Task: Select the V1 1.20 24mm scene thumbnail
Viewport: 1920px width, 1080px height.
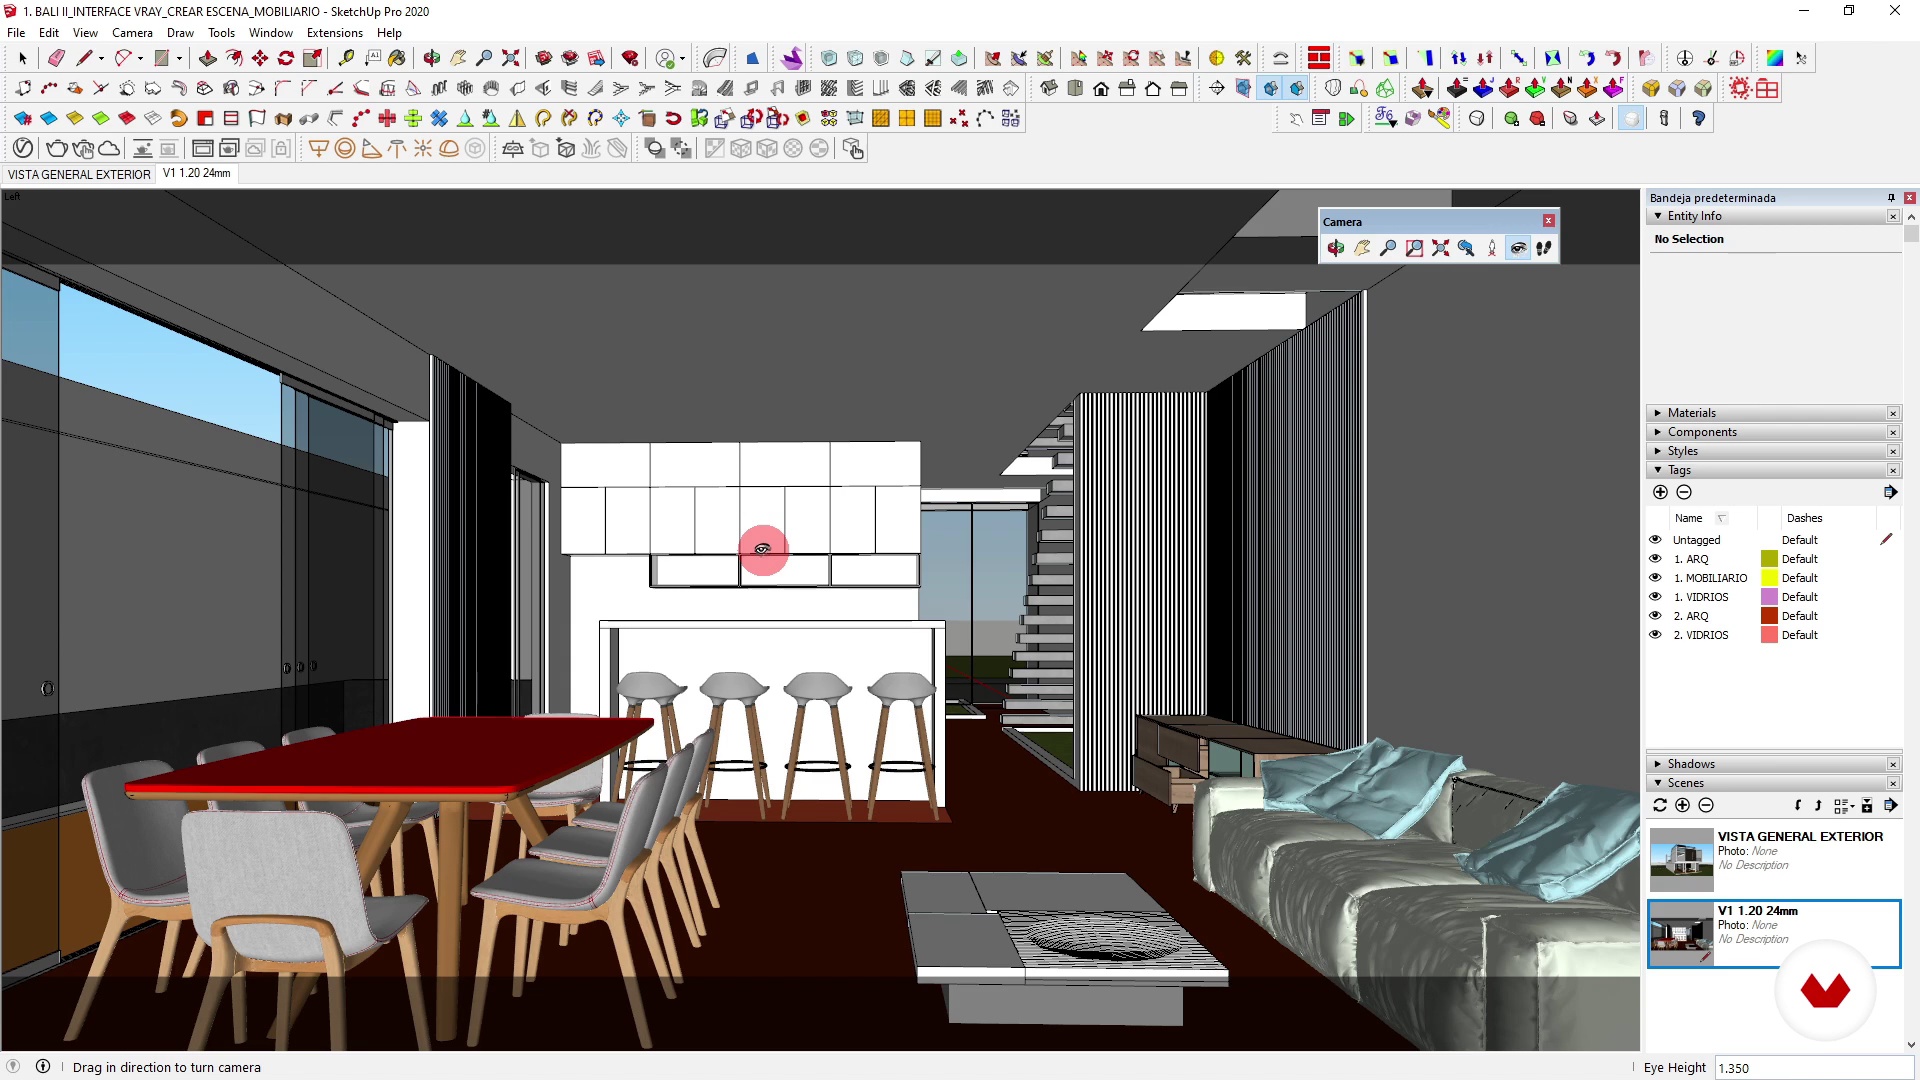Action: point(1681,933)
